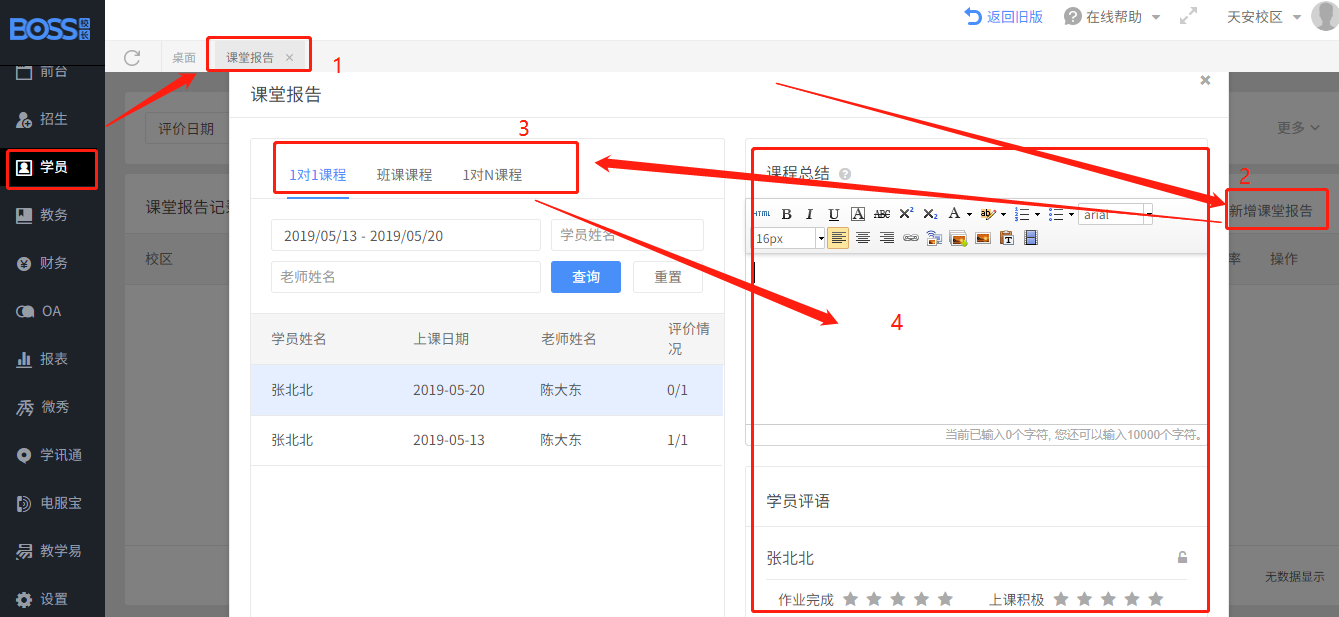Open 教务 in sidebar
Image resolution: width=1339 pixels, height=617 pixels.
52,215
